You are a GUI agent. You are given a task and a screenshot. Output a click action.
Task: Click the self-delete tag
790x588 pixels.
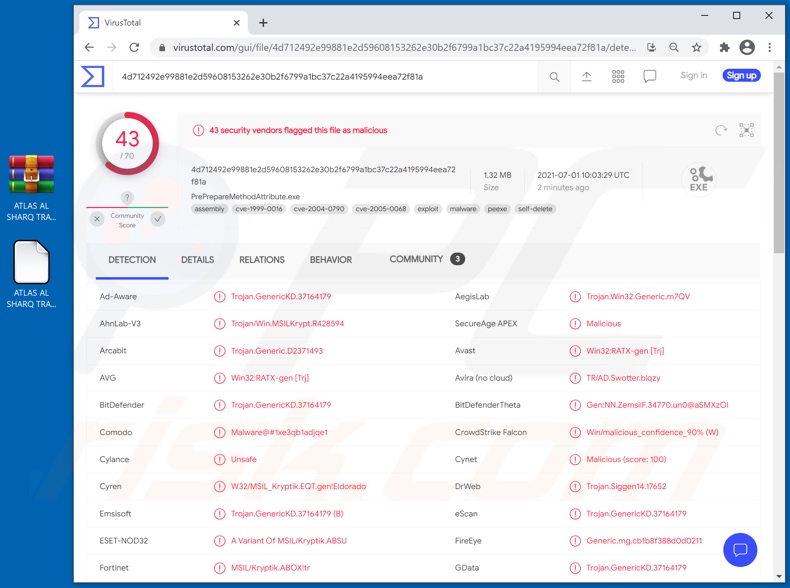[x=535, y=209]
